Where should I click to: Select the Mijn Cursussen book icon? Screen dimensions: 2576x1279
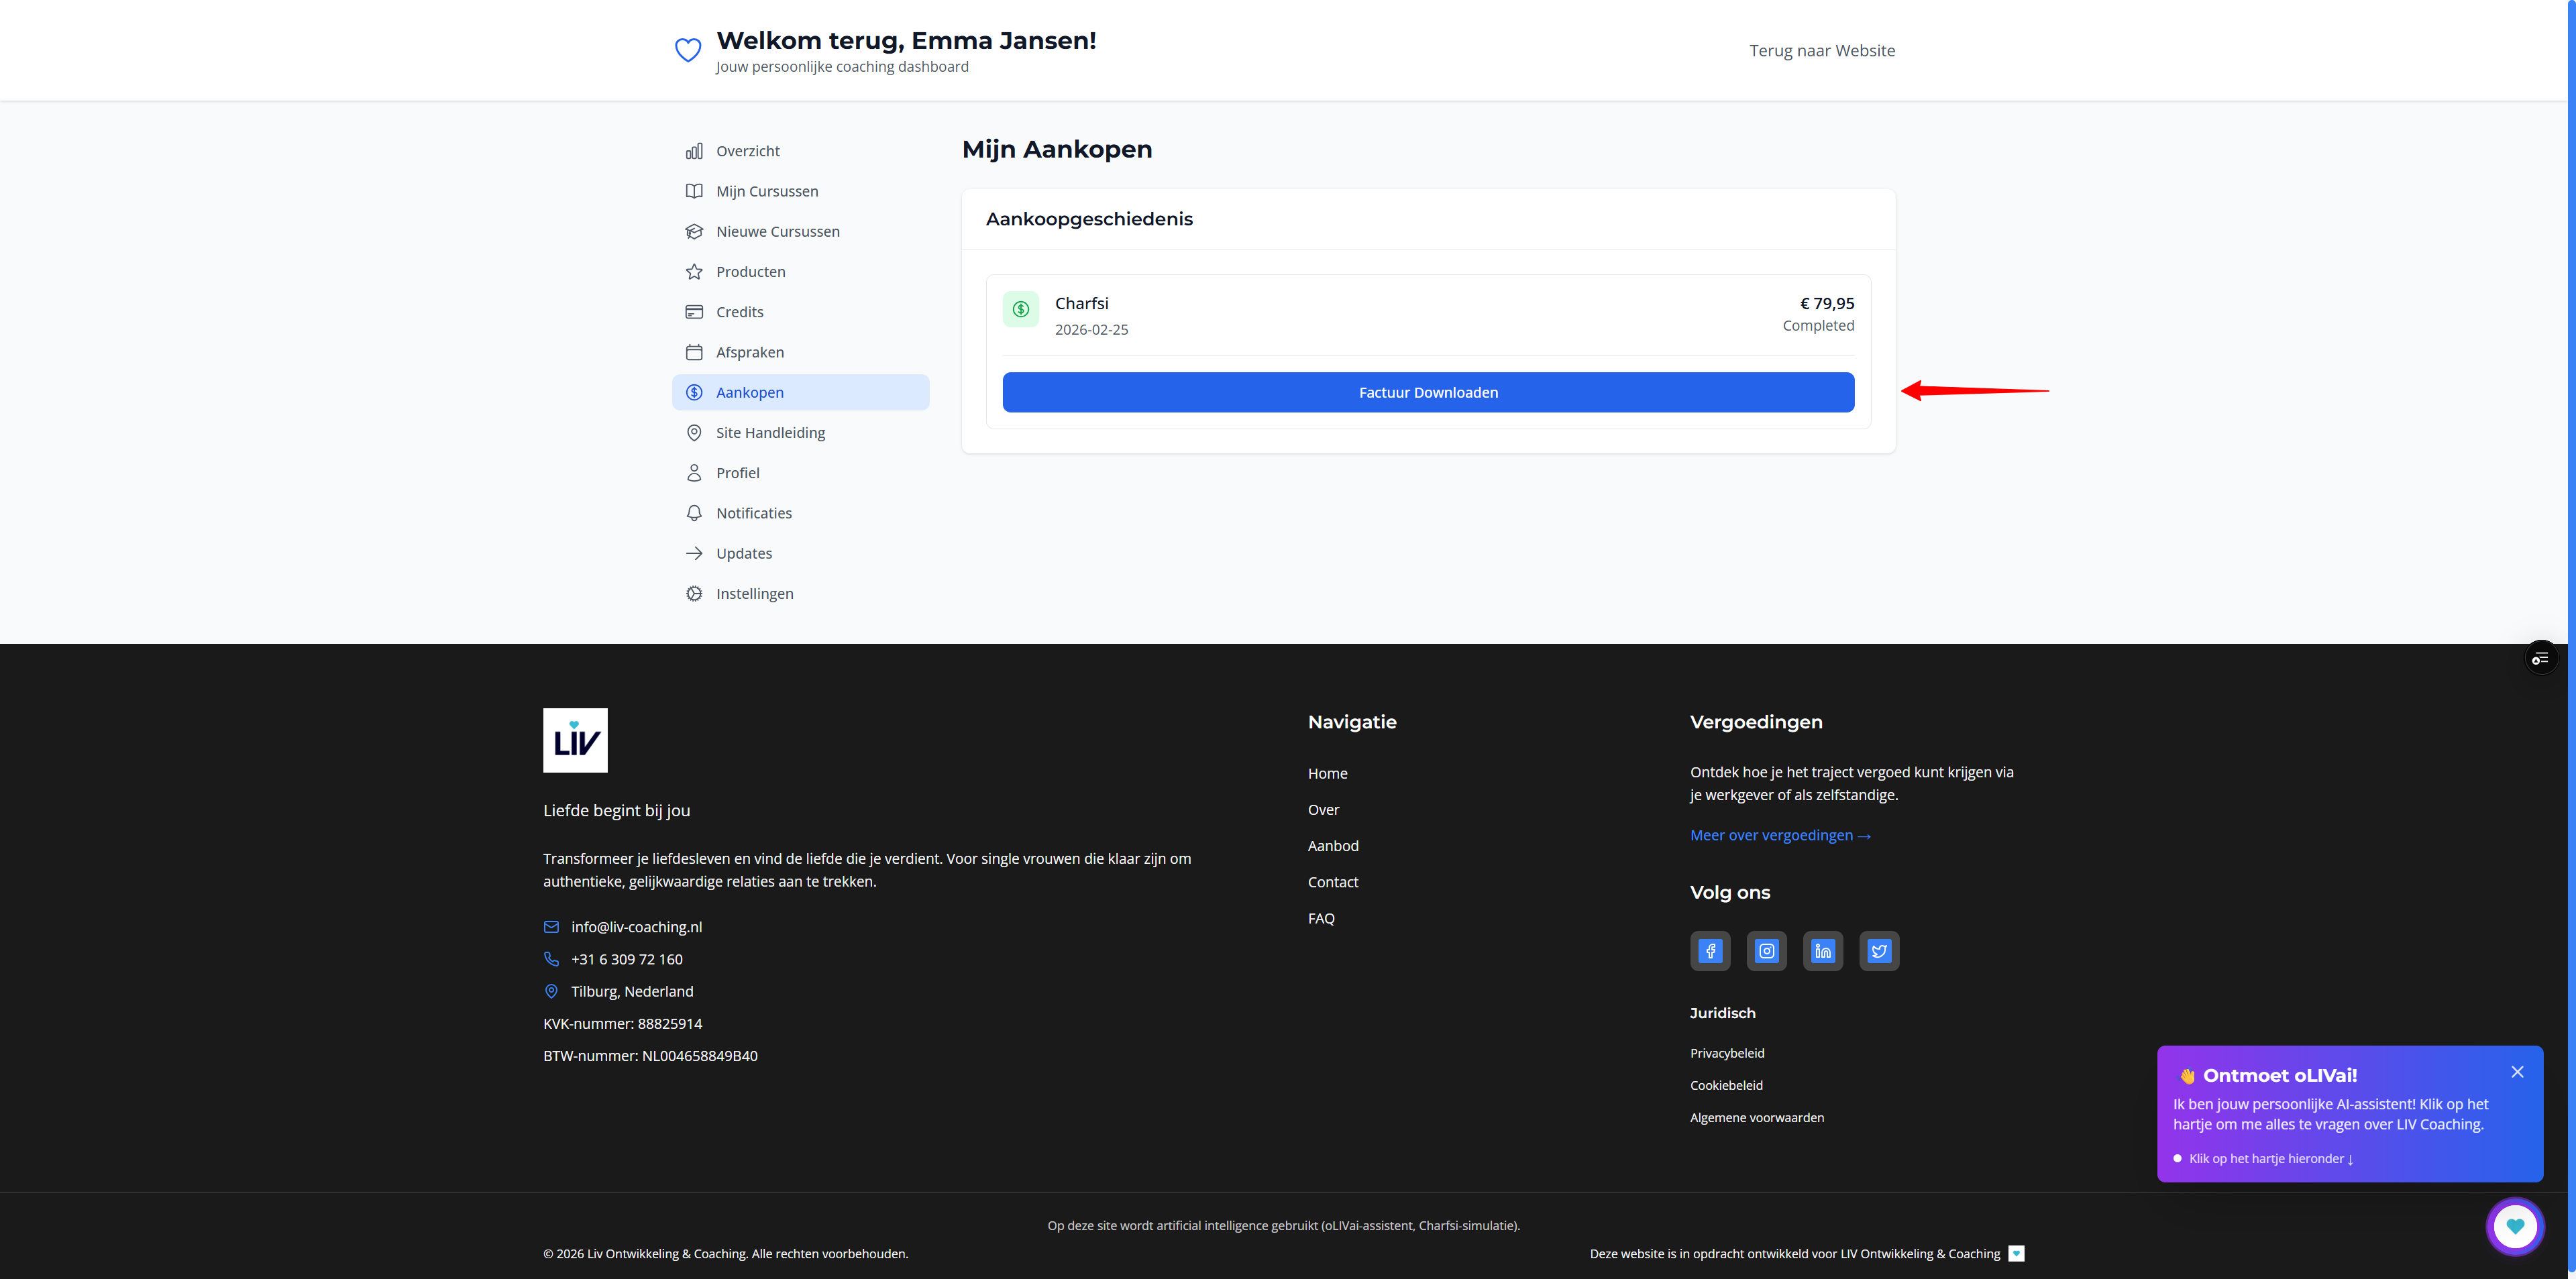click(x=694, y=190)
